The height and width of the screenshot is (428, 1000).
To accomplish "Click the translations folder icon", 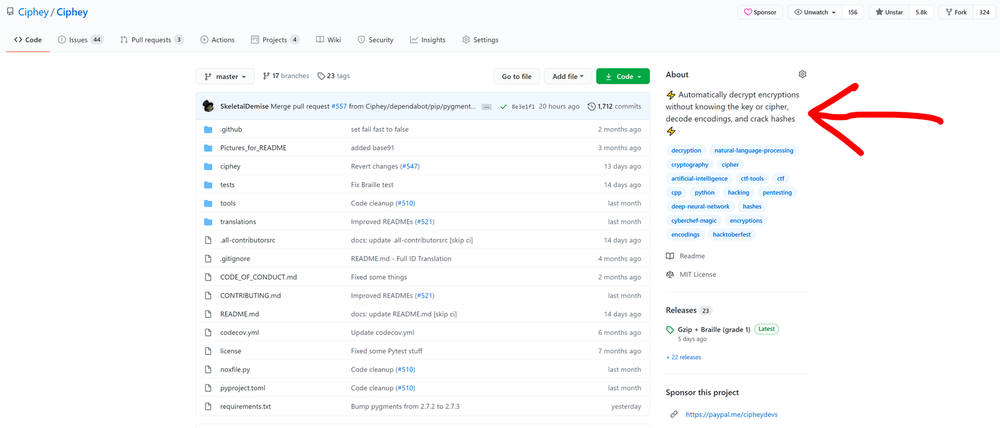I will [207, 222].
